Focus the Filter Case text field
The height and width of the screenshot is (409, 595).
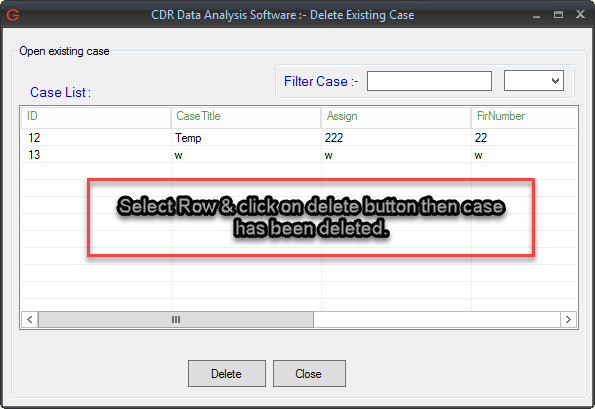click(429, 81)
